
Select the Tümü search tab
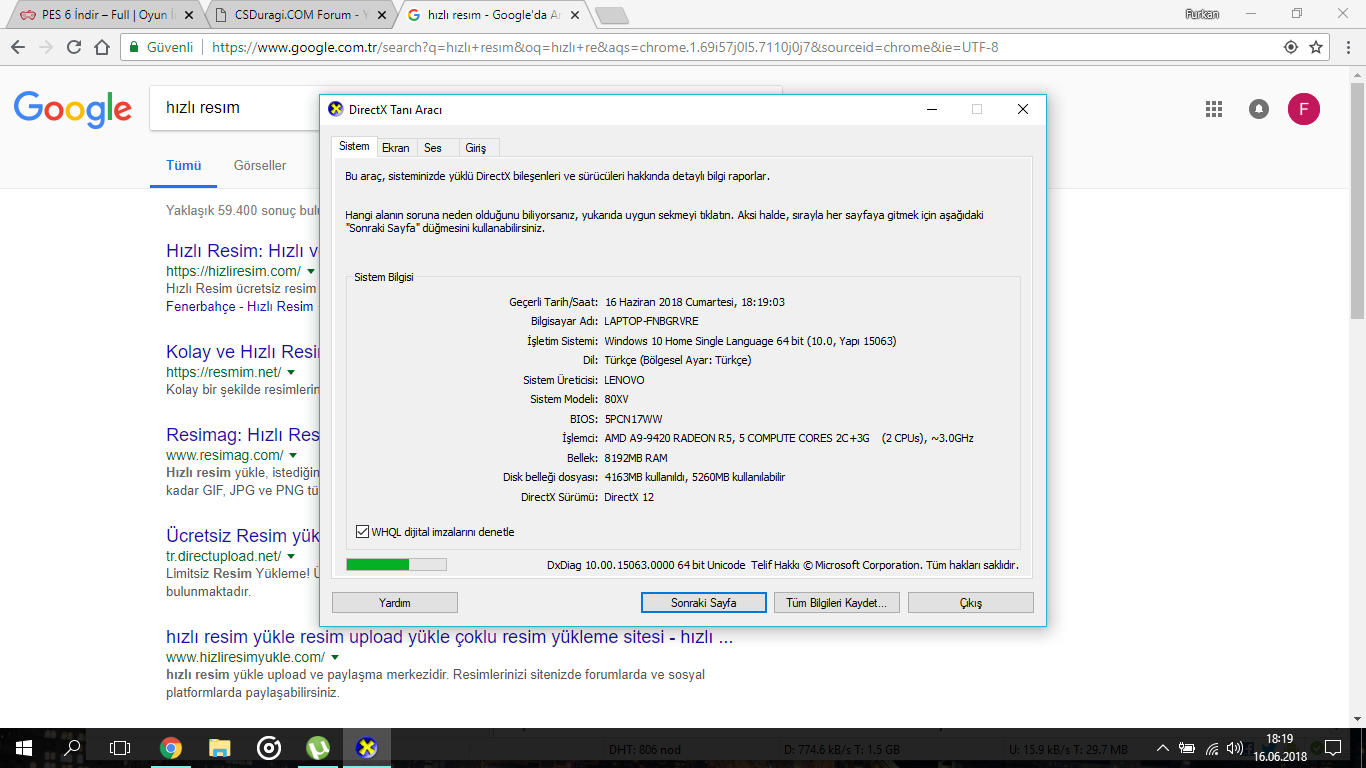coord(184,166)
